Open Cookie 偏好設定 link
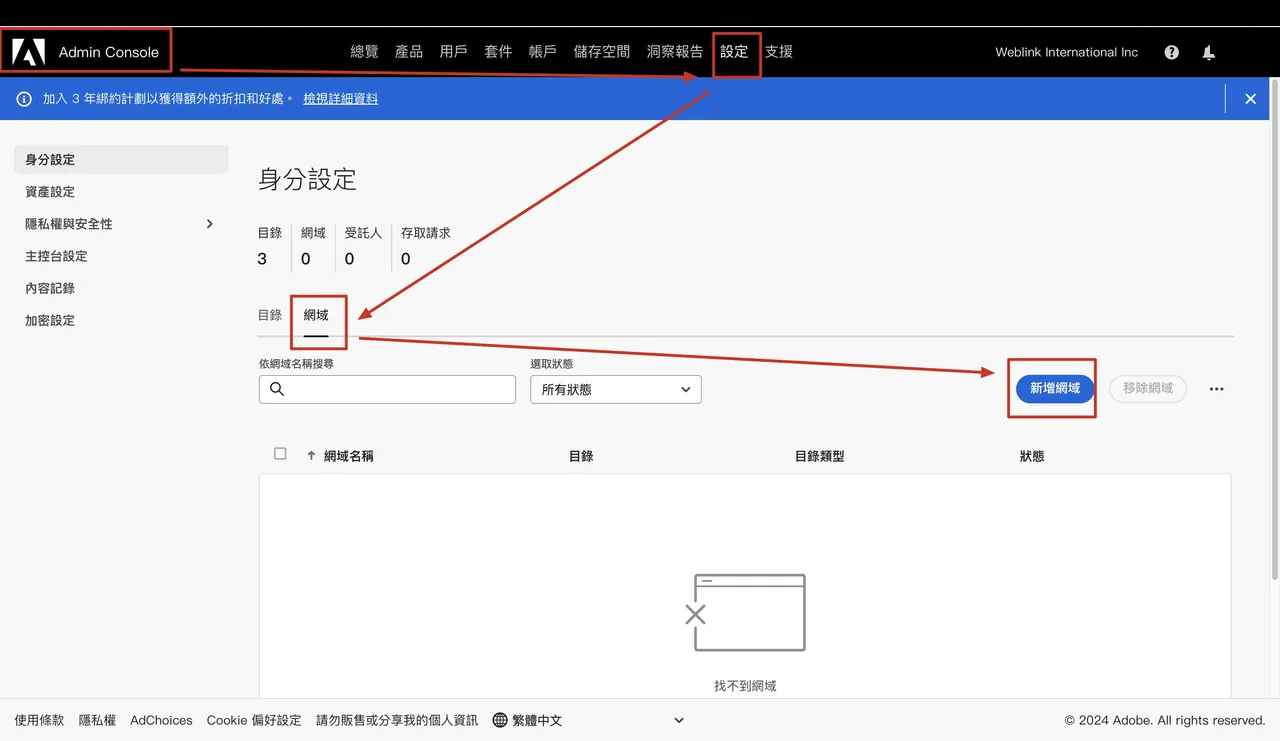Screen dimensions: 1280x741 (254, 720)
